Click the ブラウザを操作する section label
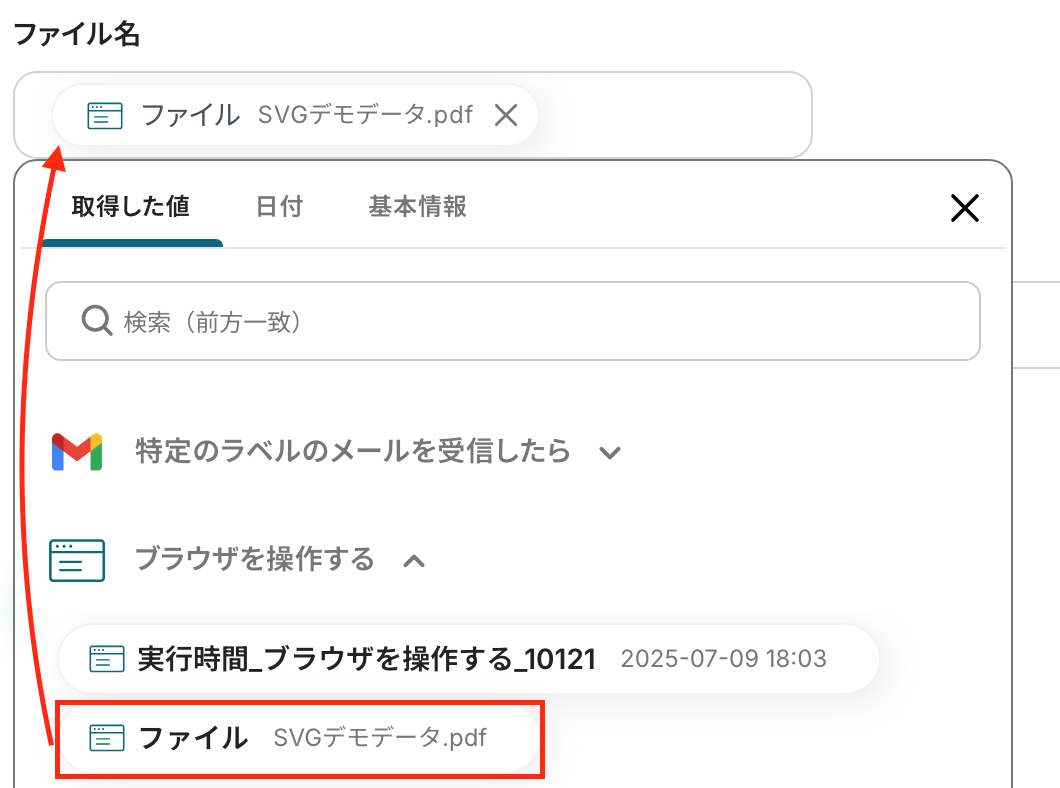The width and height of the screenshot is (1060, 788). (x=254, y=559)
